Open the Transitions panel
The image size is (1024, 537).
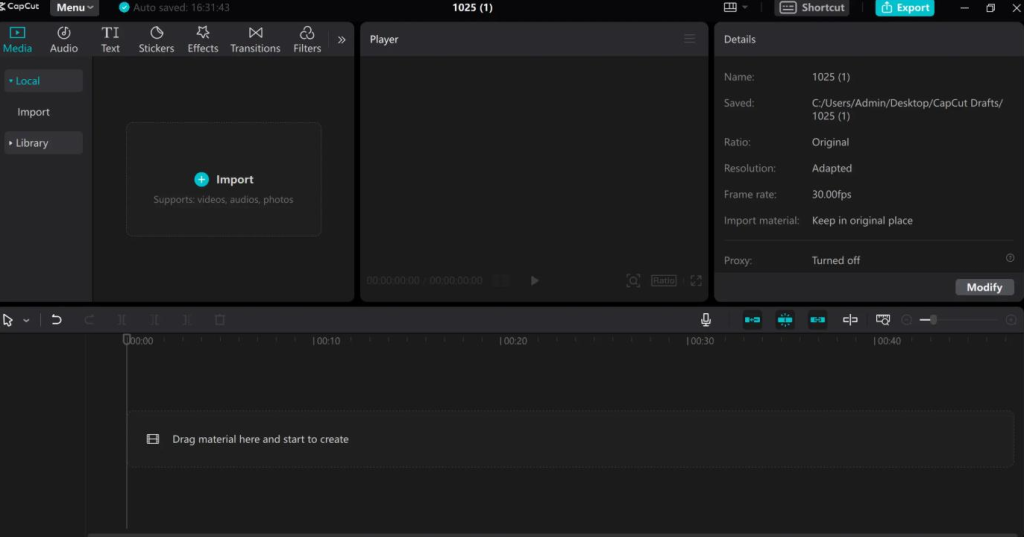(255, 39)
